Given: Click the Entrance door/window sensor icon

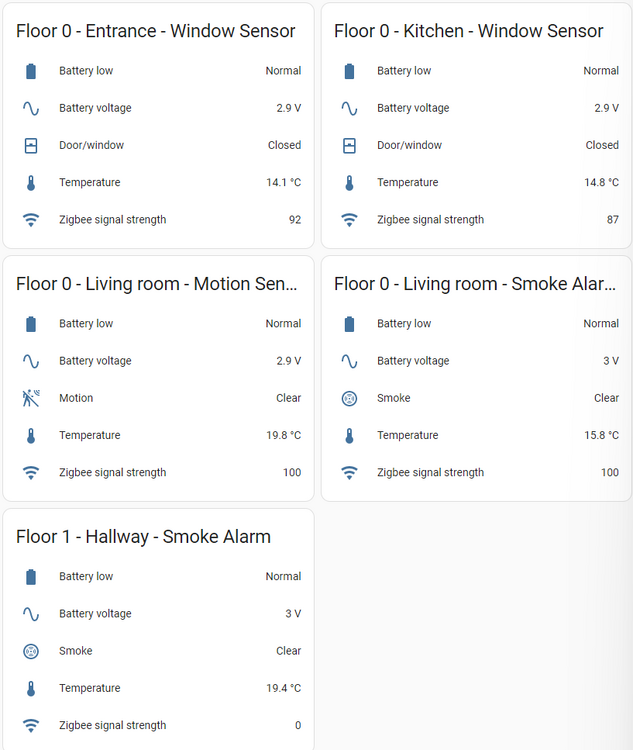Looking at the screenshot, I should [x=31, y=146].
